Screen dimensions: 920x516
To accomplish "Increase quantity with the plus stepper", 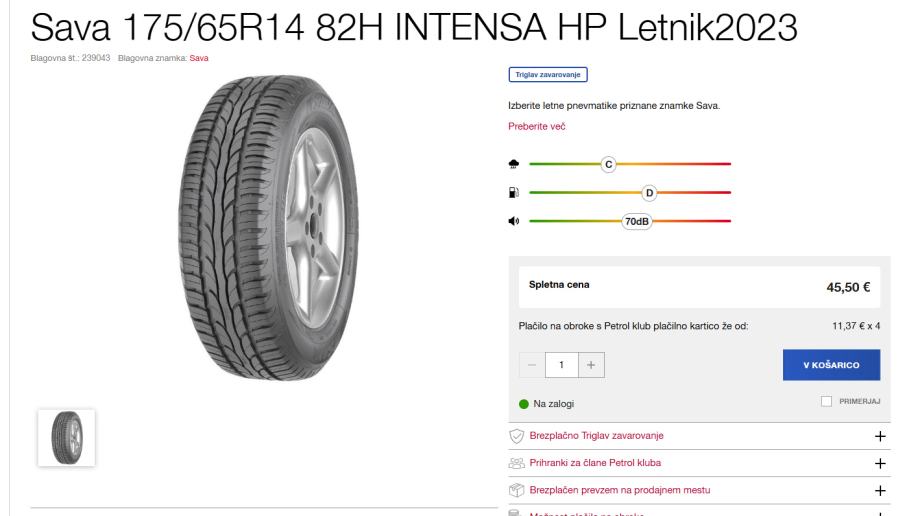I will 591,365.
